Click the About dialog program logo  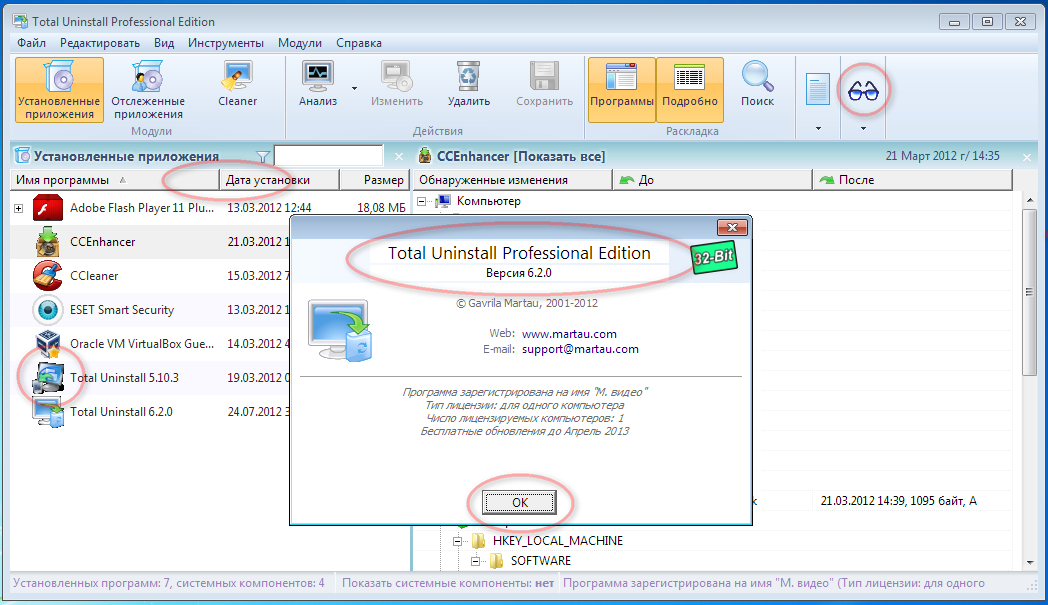(340, 331)
